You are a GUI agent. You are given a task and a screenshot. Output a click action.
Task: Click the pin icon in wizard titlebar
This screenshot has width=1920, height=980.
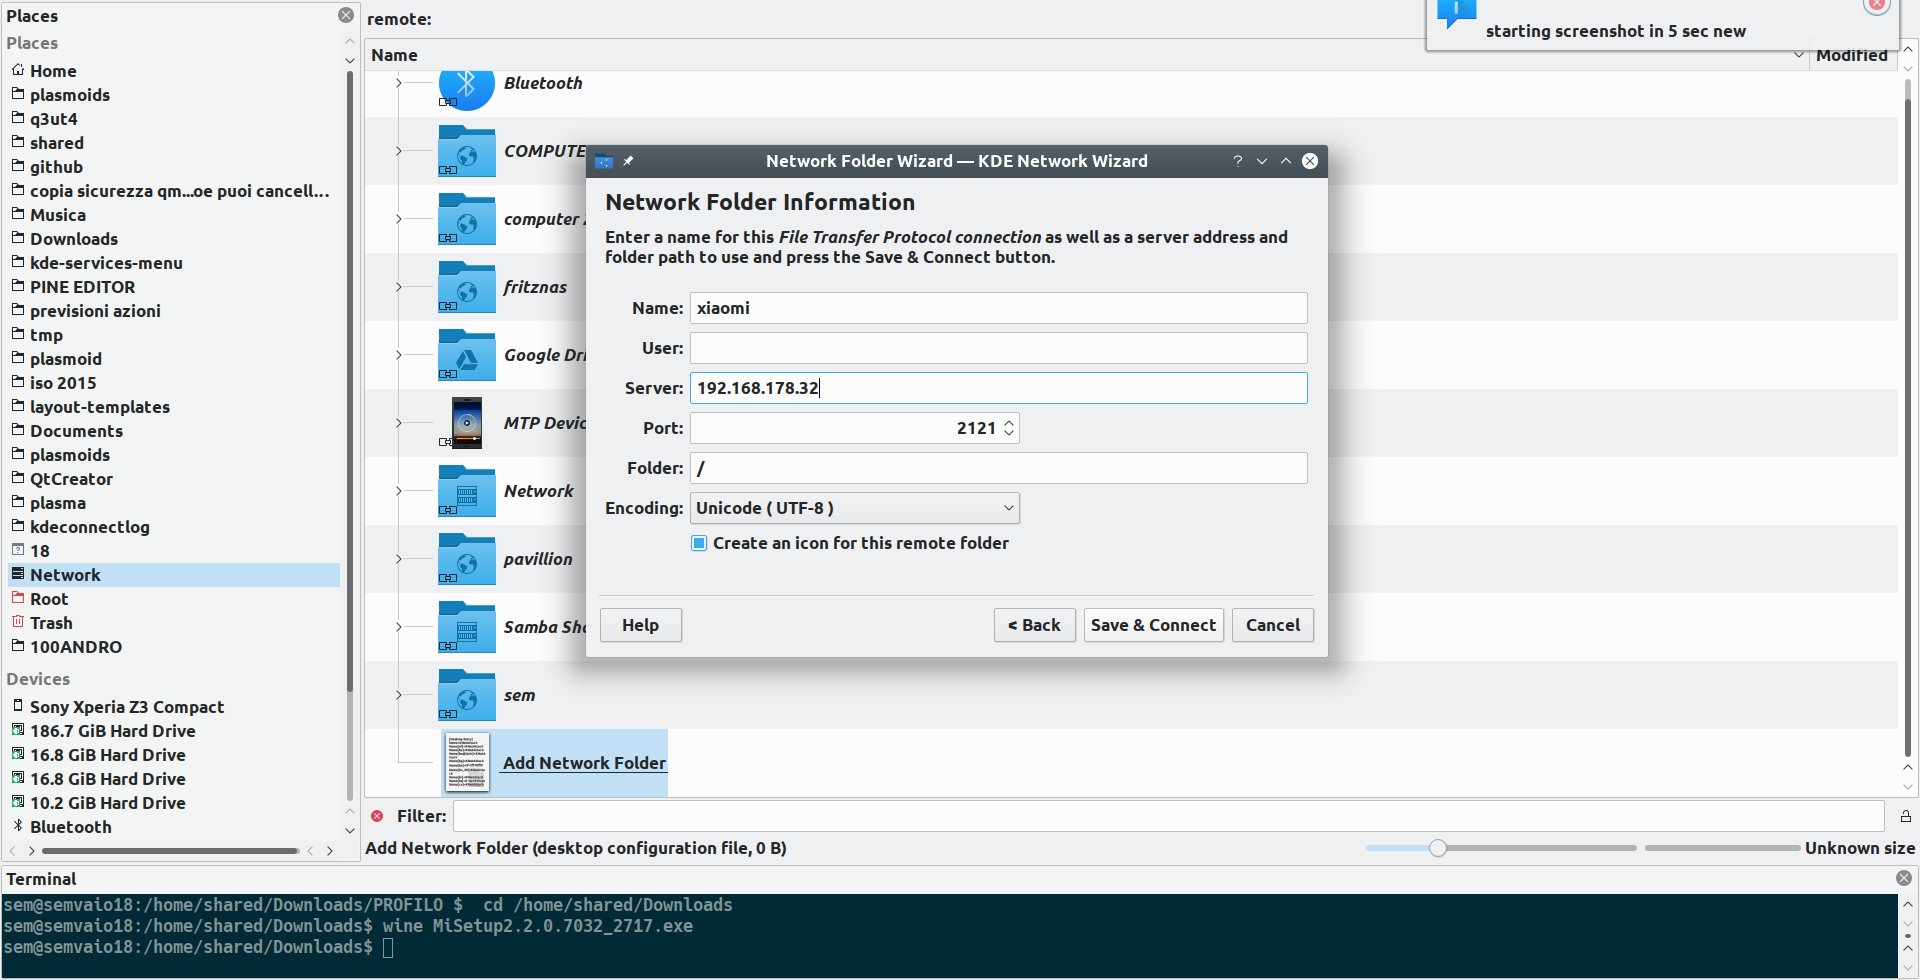click(x=628, y=161)
